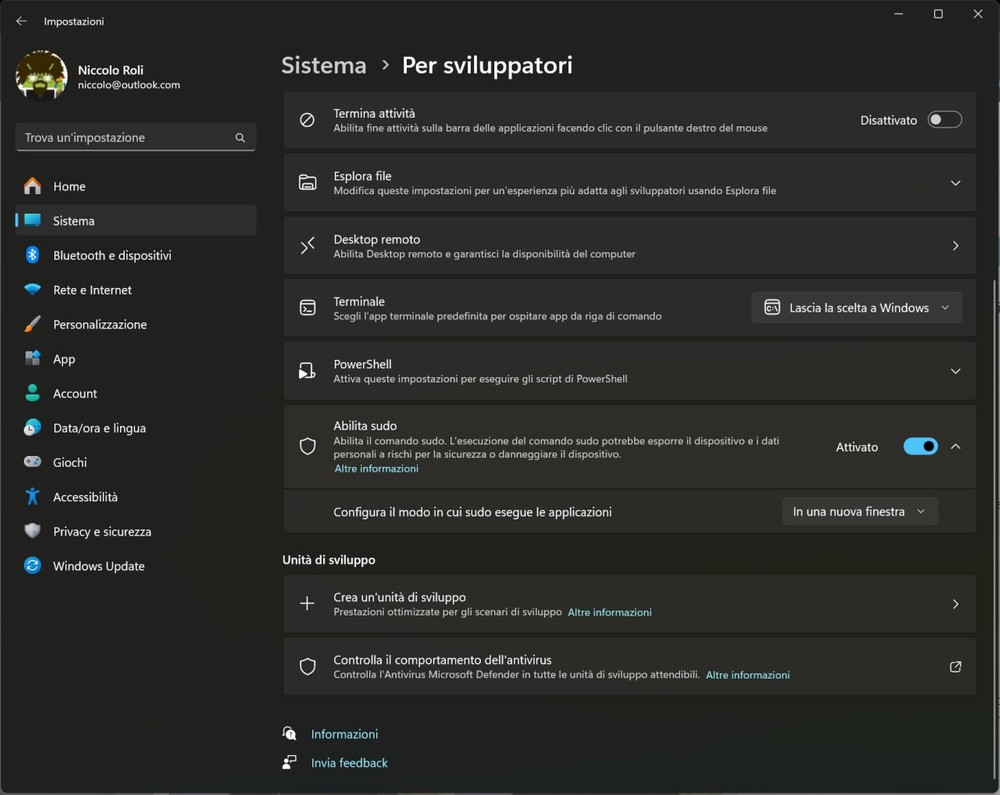Click the Windows Update sidebar icon
Screen dimensions: 1000x795
coord(33,566)
